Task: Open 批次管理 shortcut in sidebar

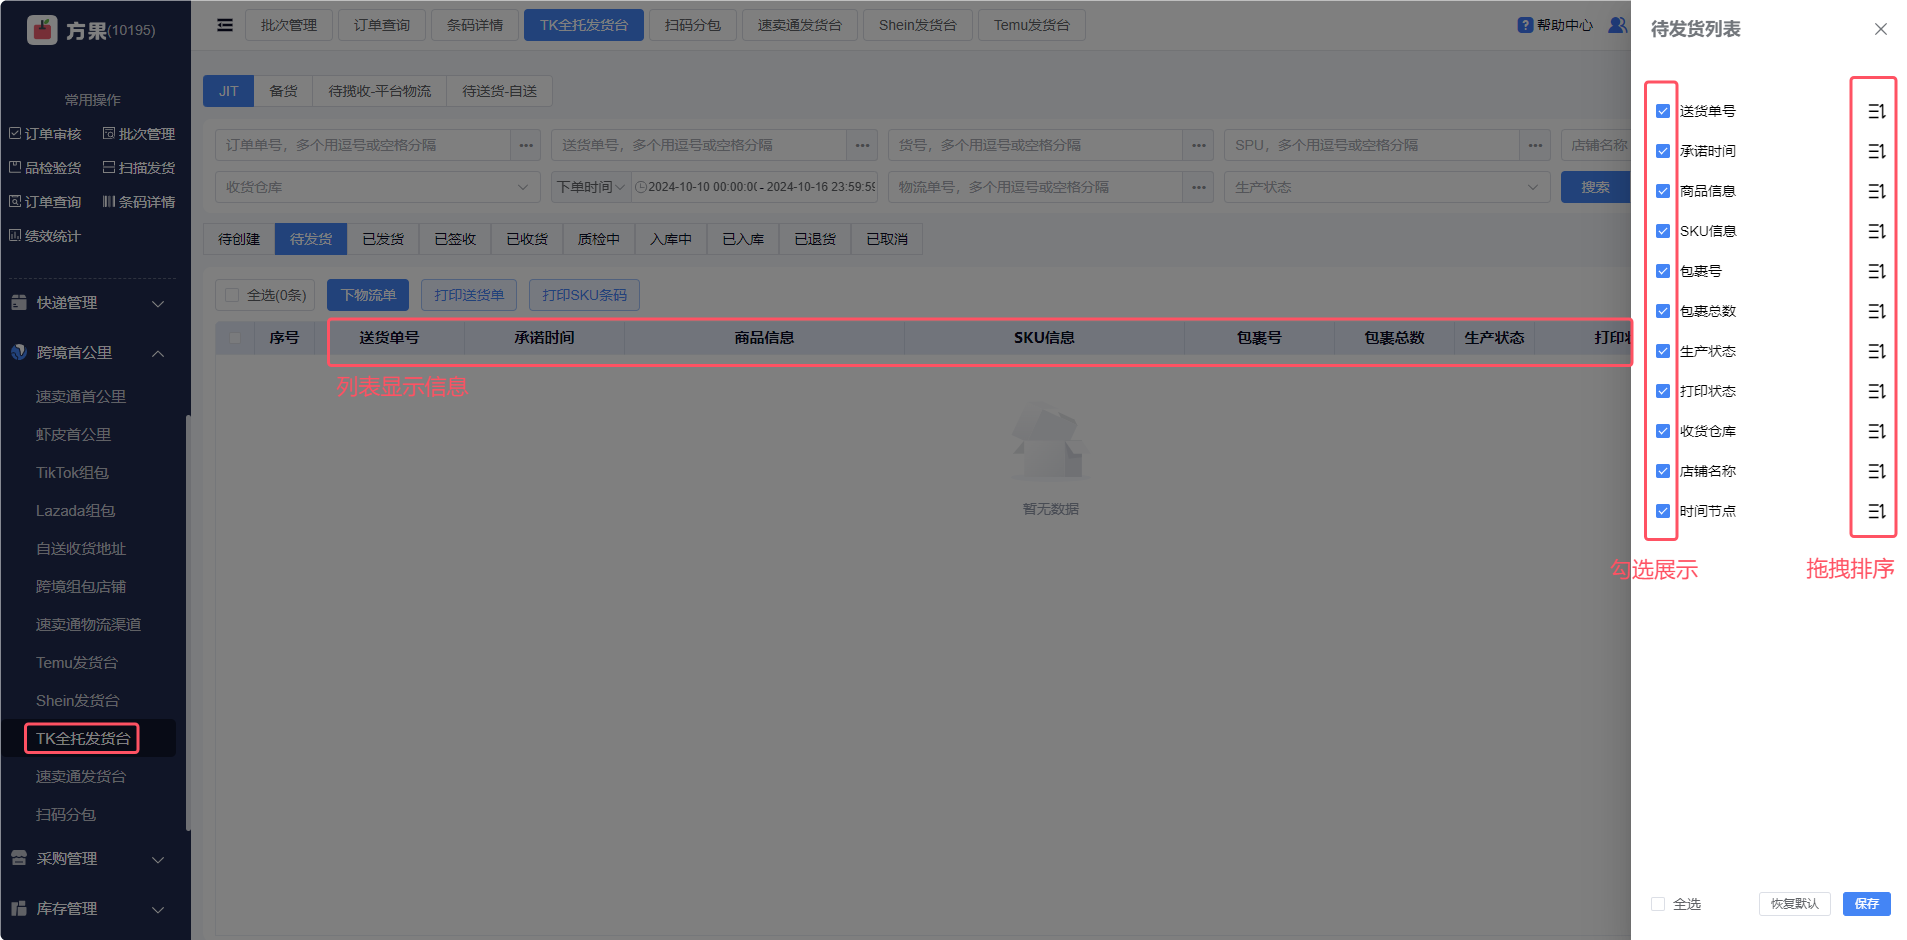Action: pos(139,134)
